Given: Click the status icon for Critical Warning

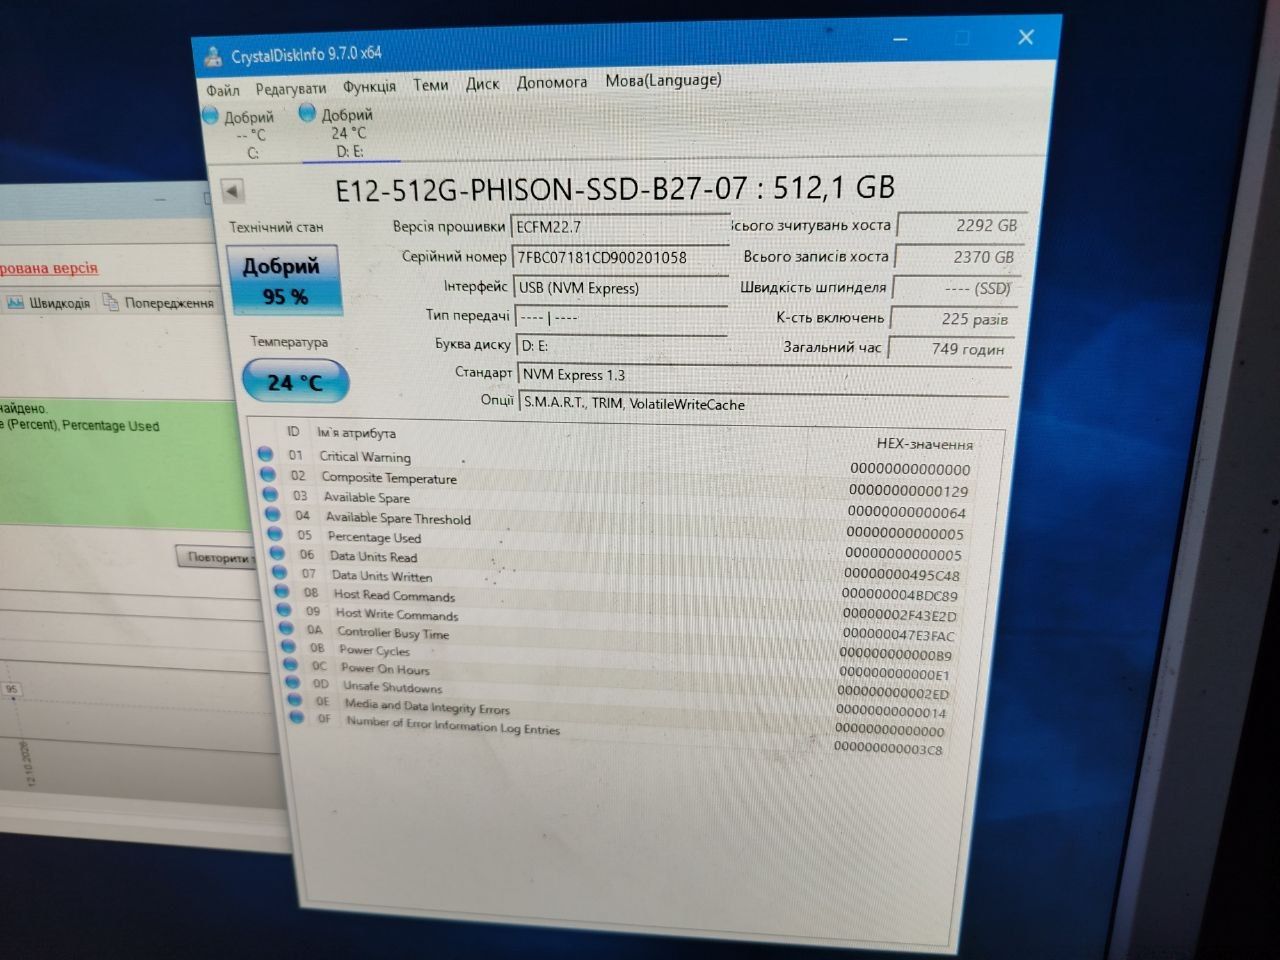Looking at the screenshot, I should click(266, 454).
